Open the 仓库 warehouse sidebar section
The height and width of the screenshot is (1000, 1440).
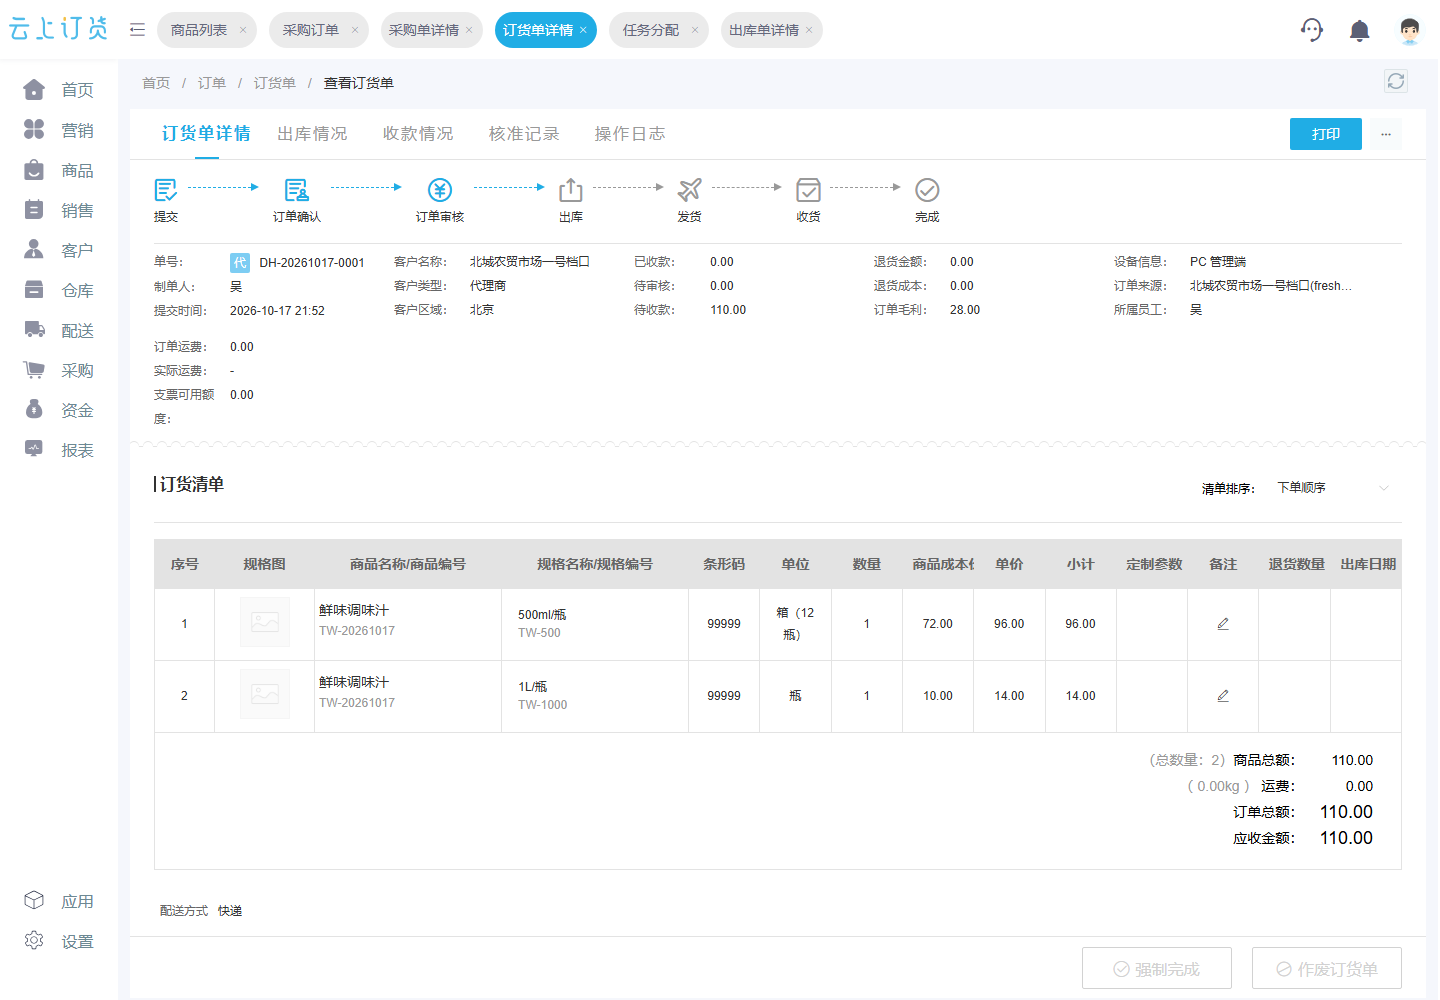coord(59,290)
